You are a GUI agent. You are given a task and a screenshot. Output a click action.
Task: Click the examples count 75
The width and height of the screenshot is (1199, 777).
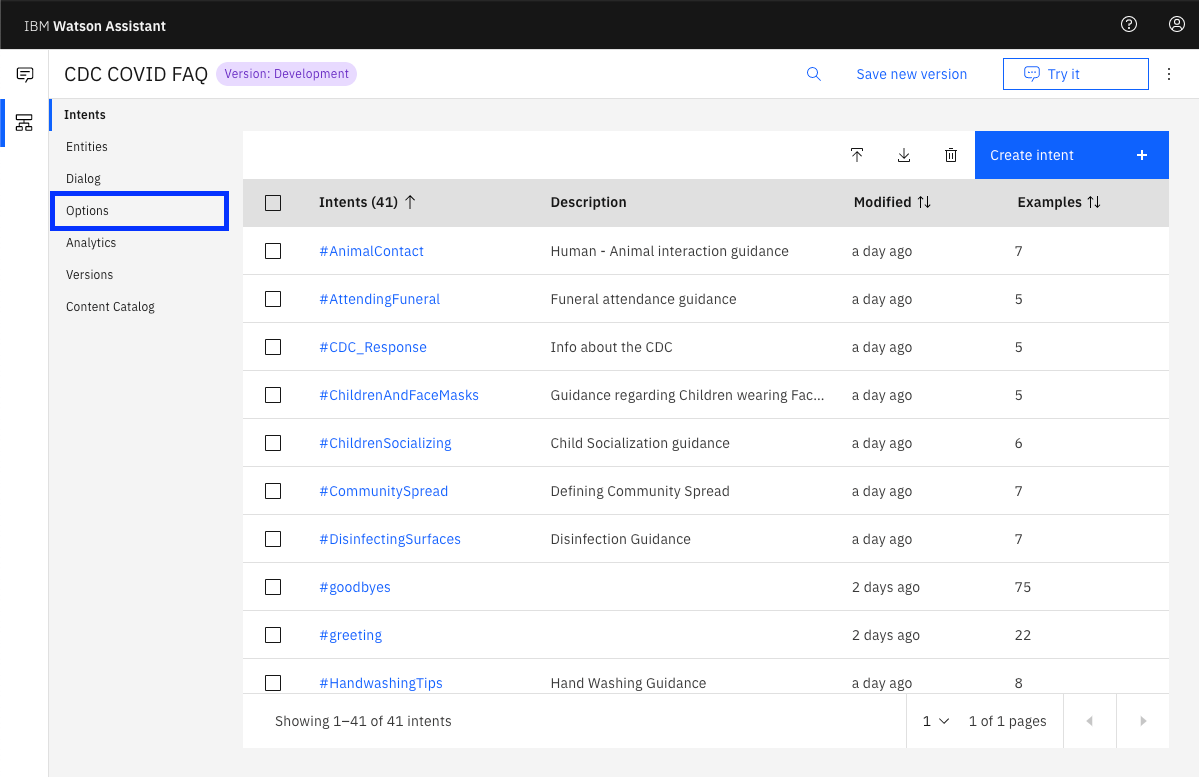(1022, 587)
